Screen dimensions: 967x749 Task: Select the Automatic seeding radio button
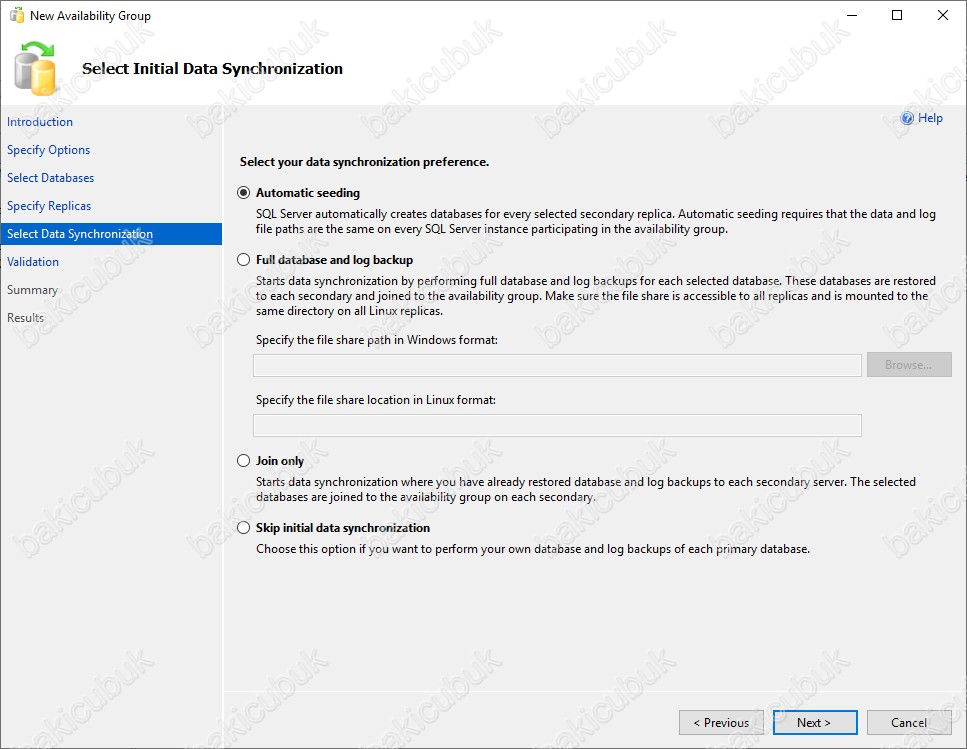(x=244, y=193)
